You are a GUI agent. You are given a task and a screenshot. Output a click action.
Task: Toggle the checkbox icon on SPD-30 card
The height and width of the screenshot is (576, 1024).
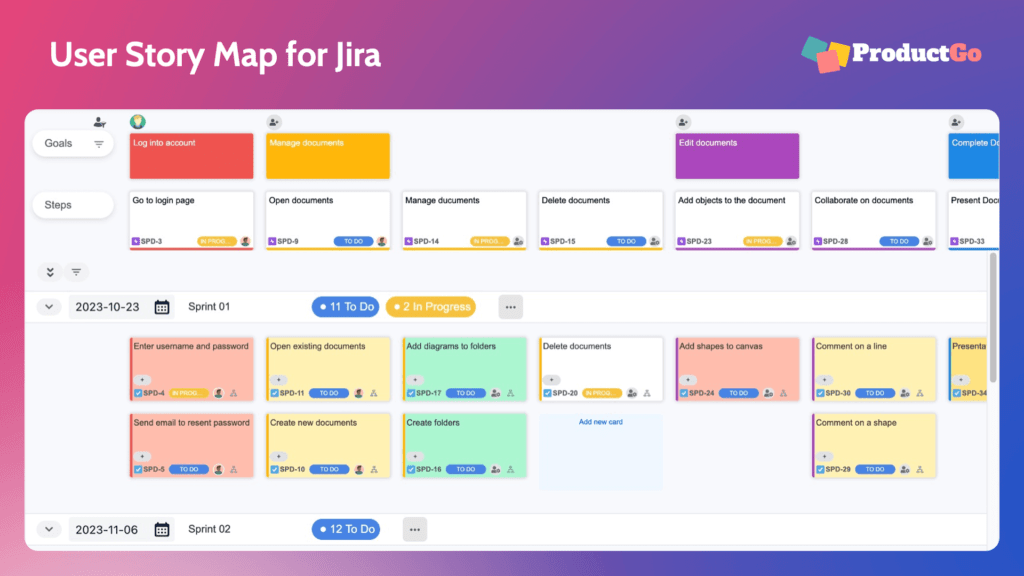[x=820, y=393]
